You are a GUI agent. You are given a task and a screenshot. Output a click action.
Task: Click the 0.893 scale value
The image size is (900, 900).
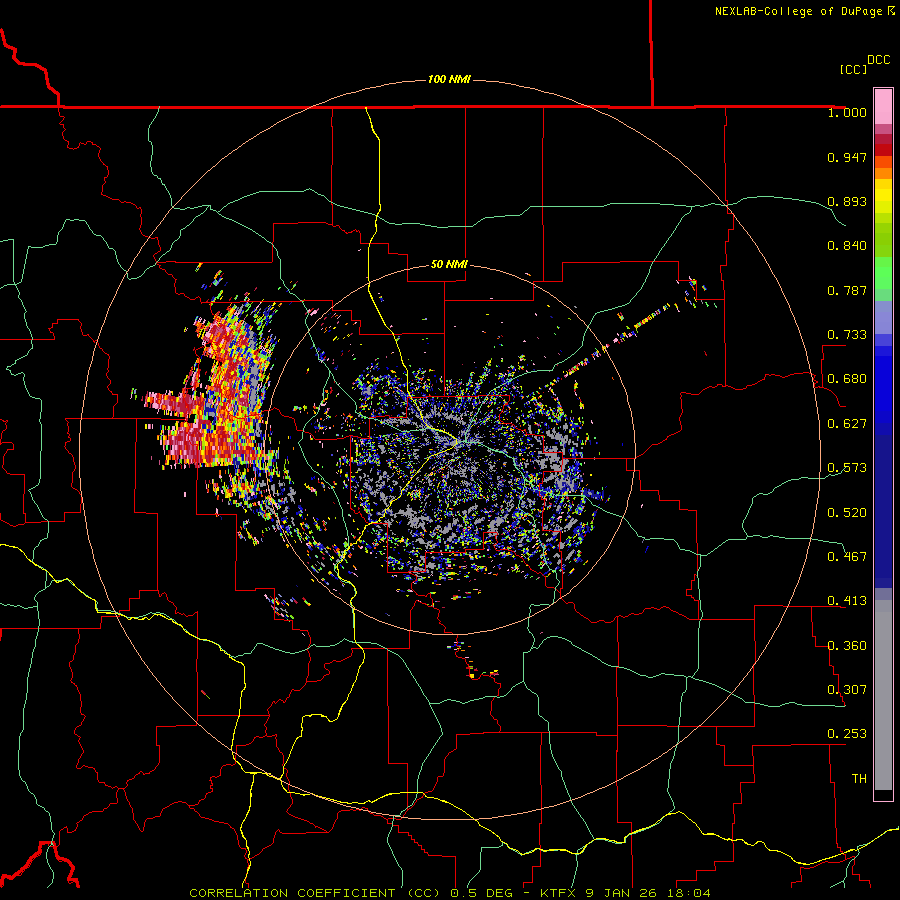click(847, 201)
